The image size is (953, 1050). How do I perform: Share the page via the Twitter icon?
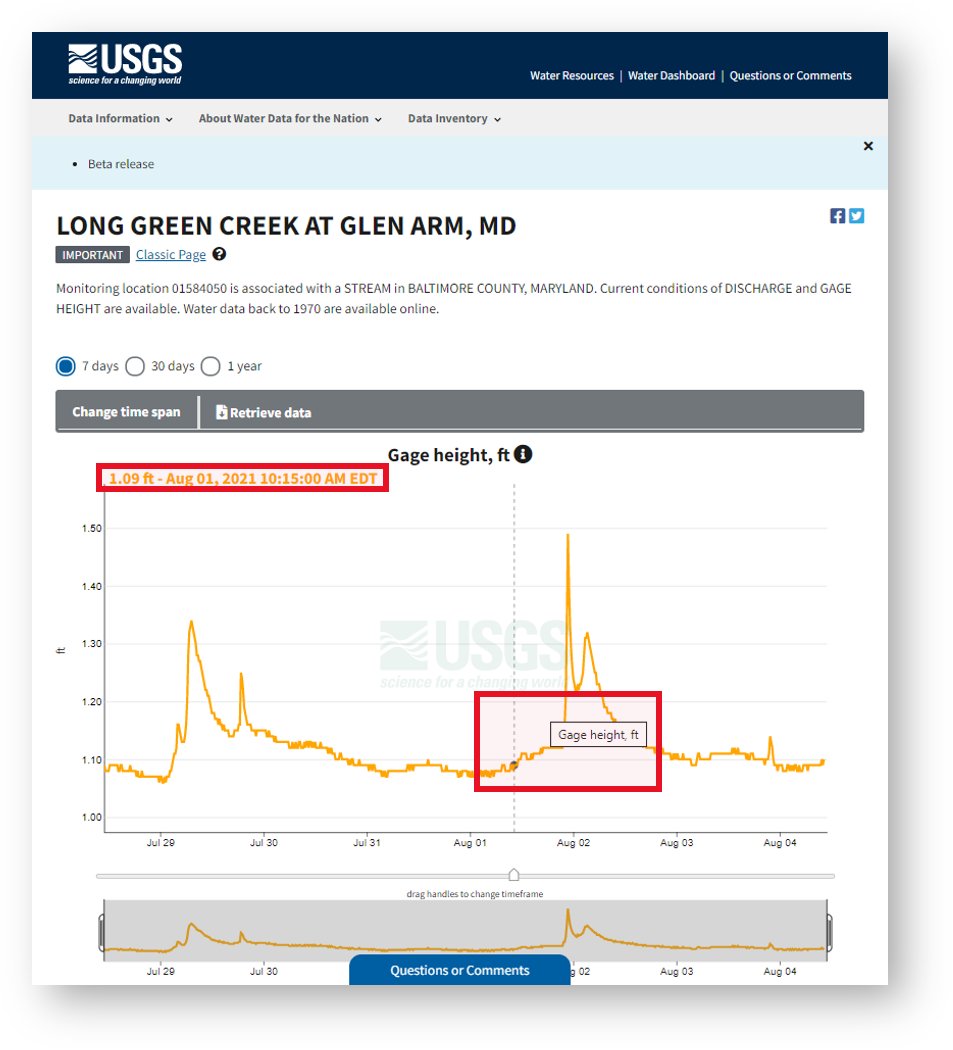[x=856, y=214]
